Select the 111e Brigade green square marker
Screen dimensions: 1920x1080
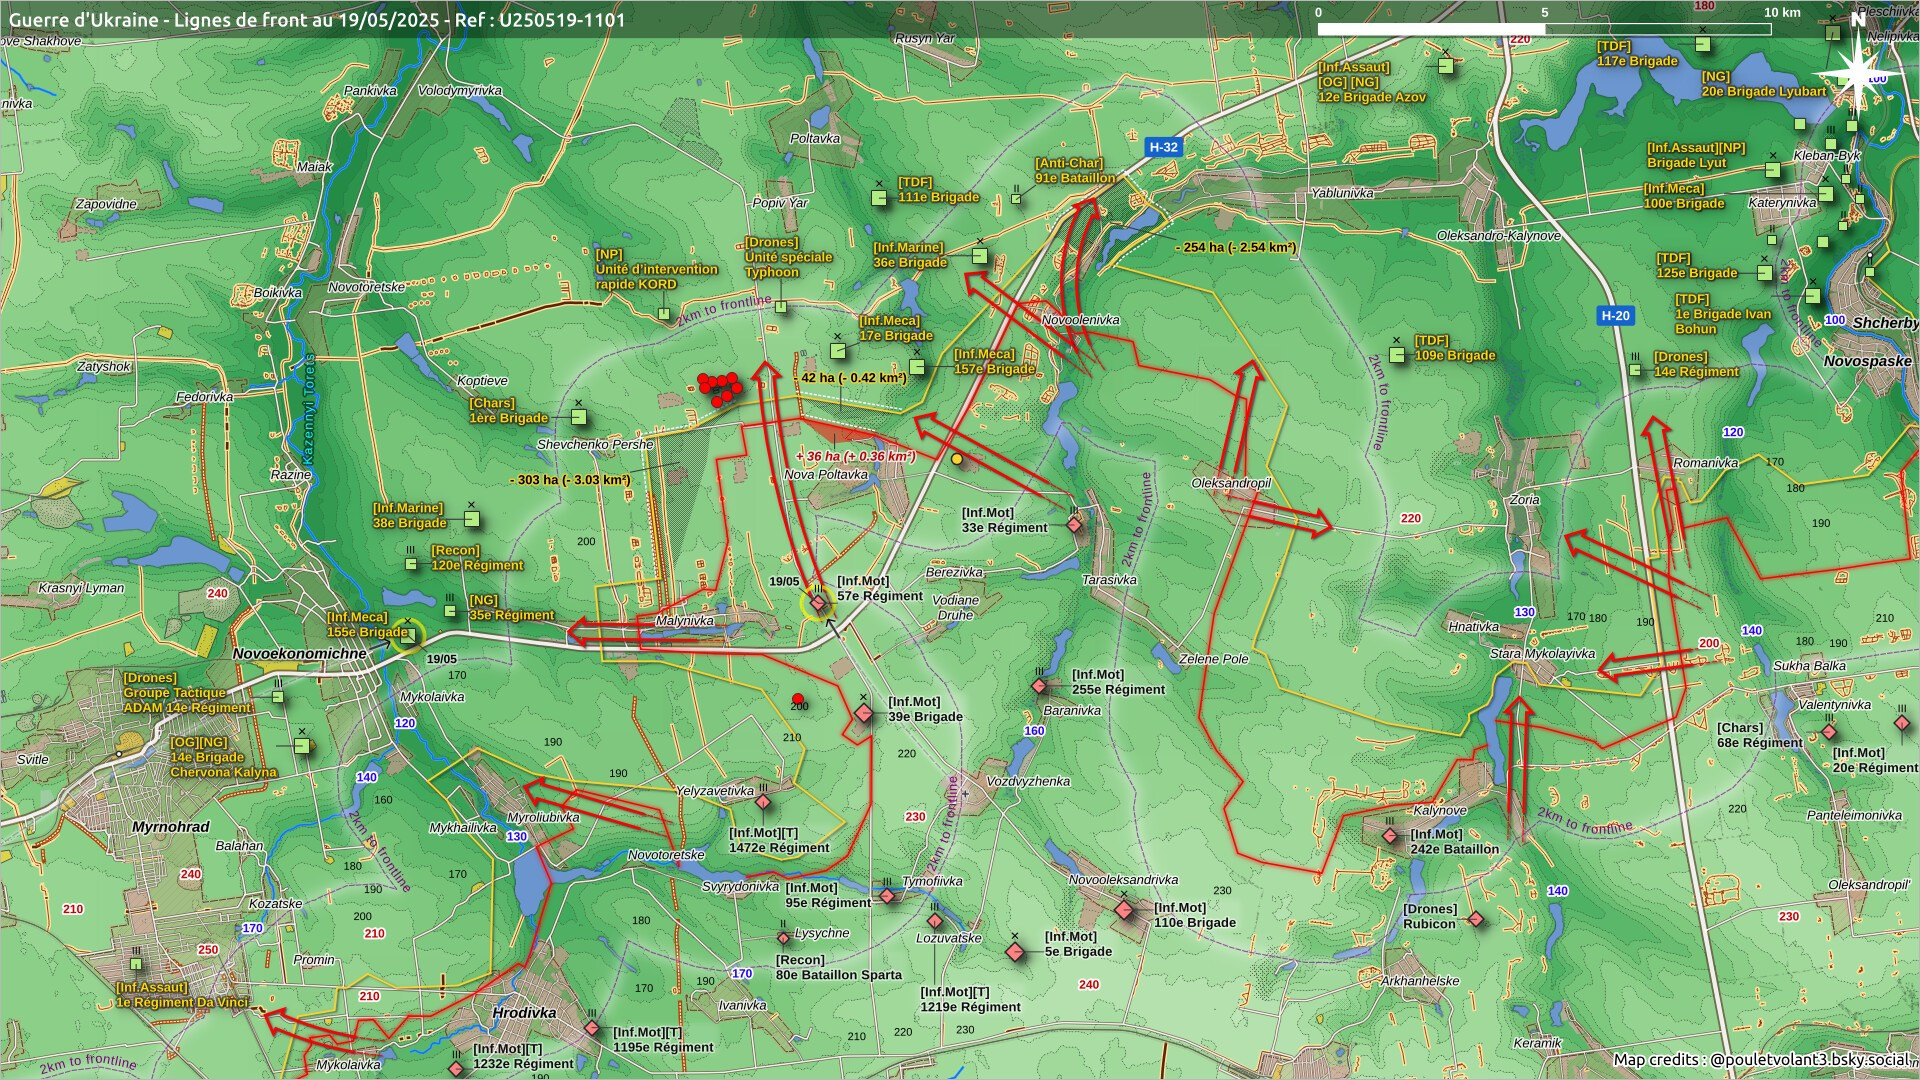(x=879, y=198)
